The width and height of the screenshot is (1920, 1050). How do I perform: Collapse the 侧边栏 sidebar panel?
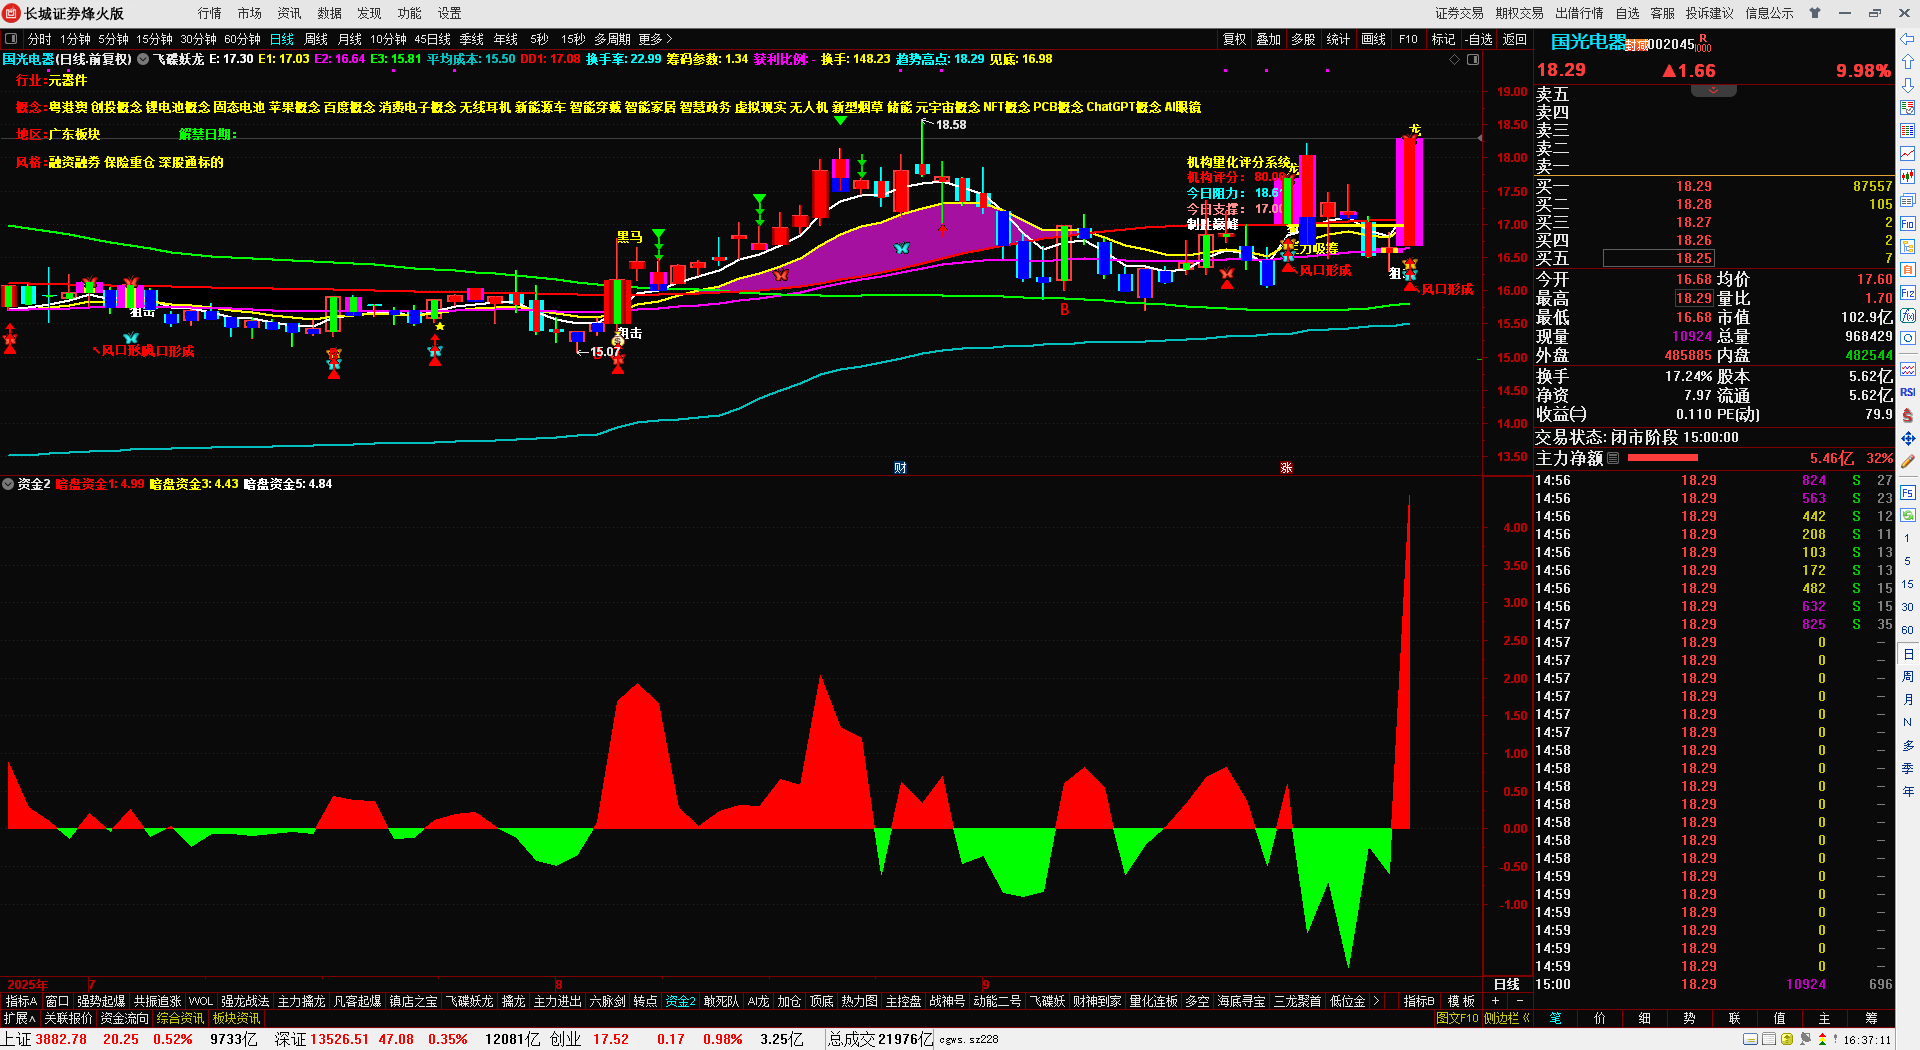pos(1507,1018)
